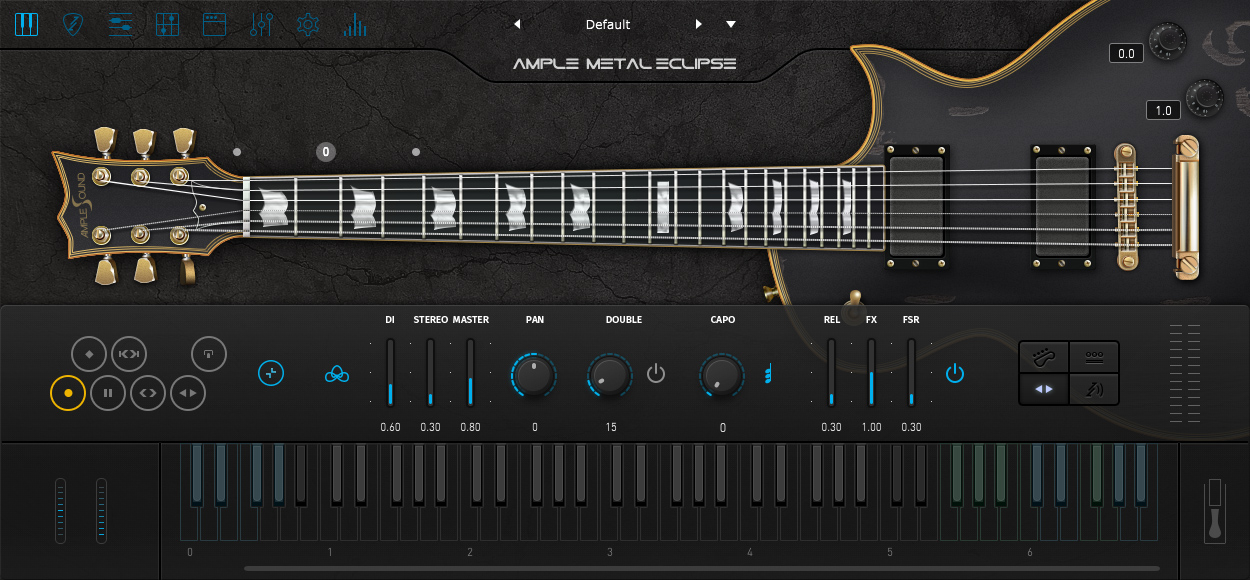The height and width of the screenshot is (580, 1250).
Task: Go to the previous preset arrow
Action: coord(517,24)
